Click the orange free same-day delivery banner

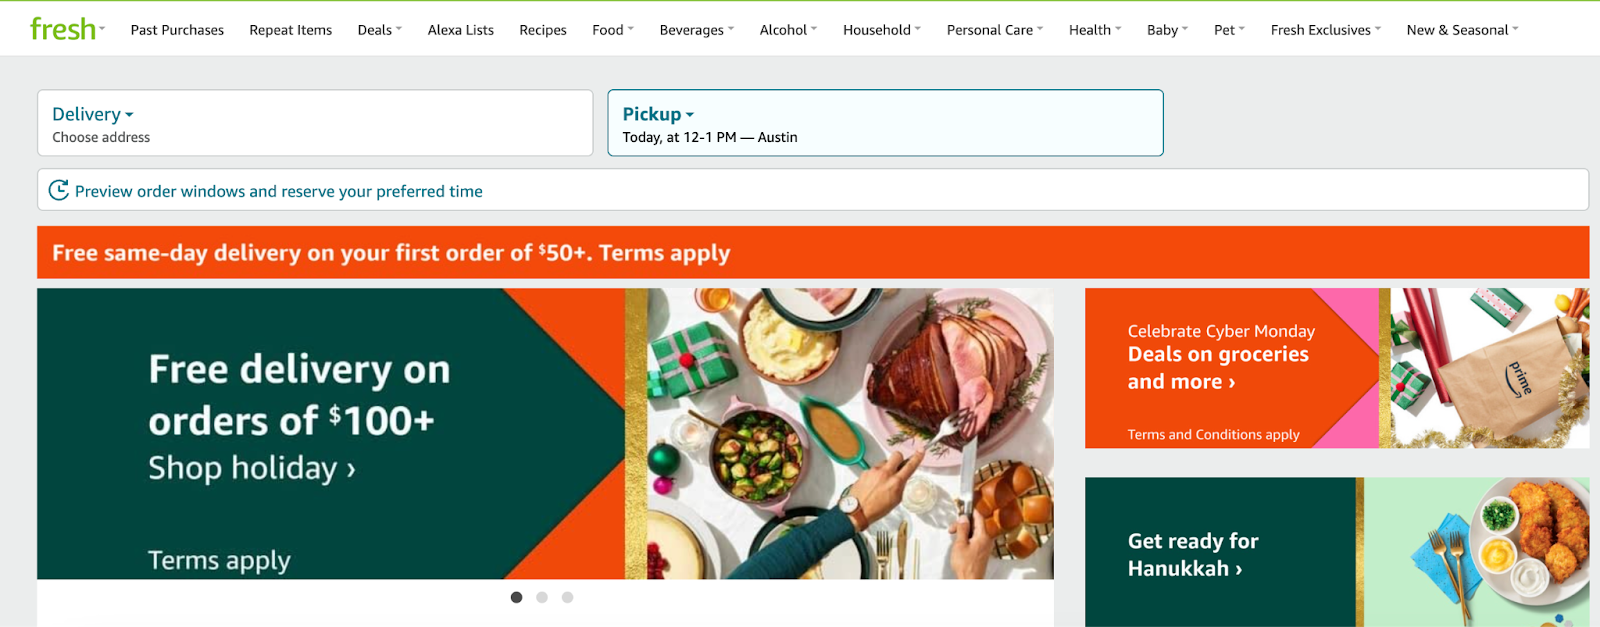tap(813, 252)
